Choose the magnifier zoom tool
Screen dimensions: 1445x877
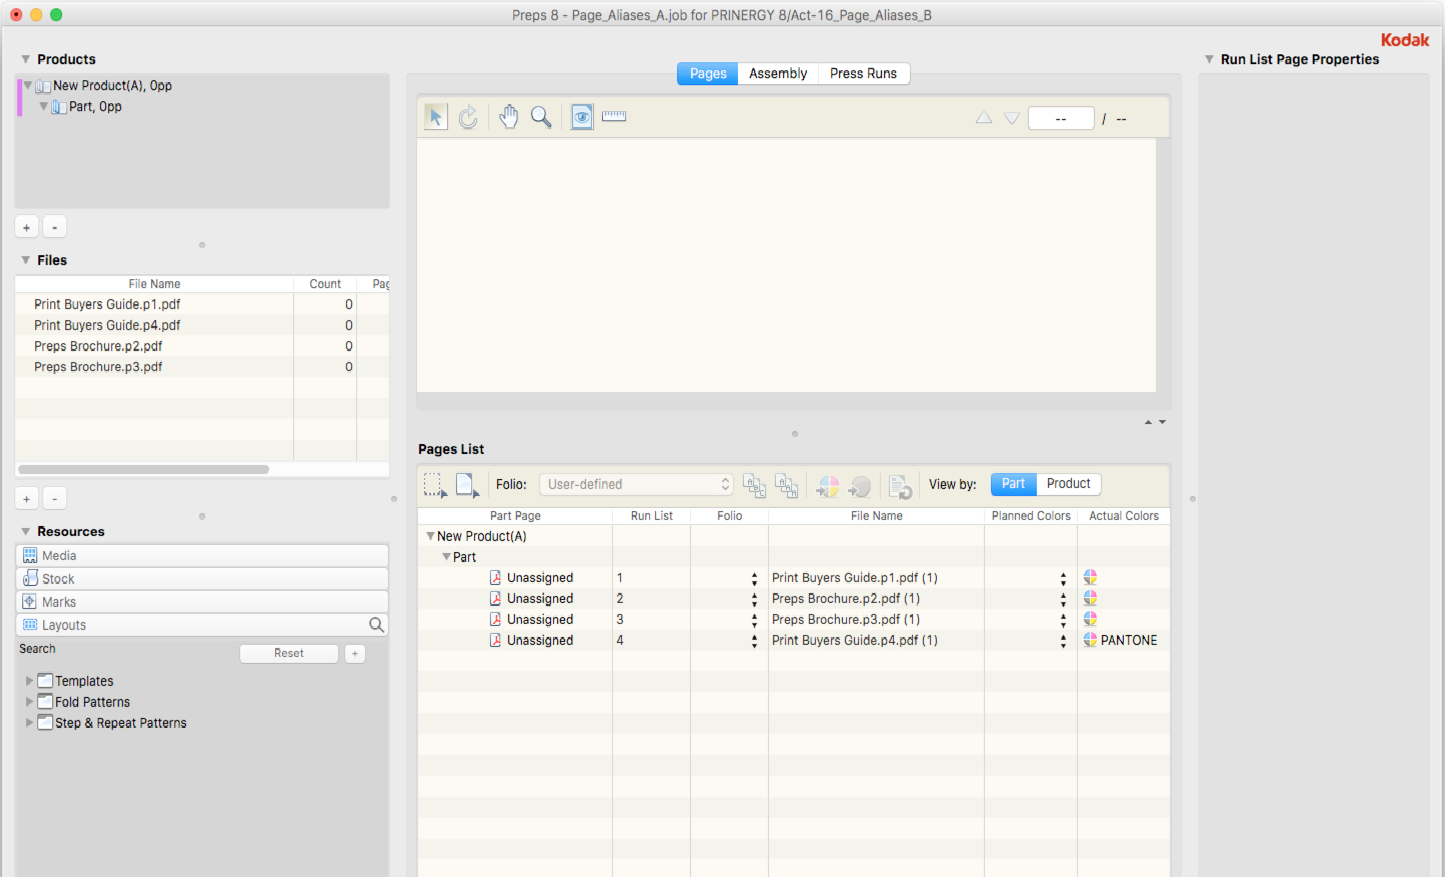coord(541,117)
